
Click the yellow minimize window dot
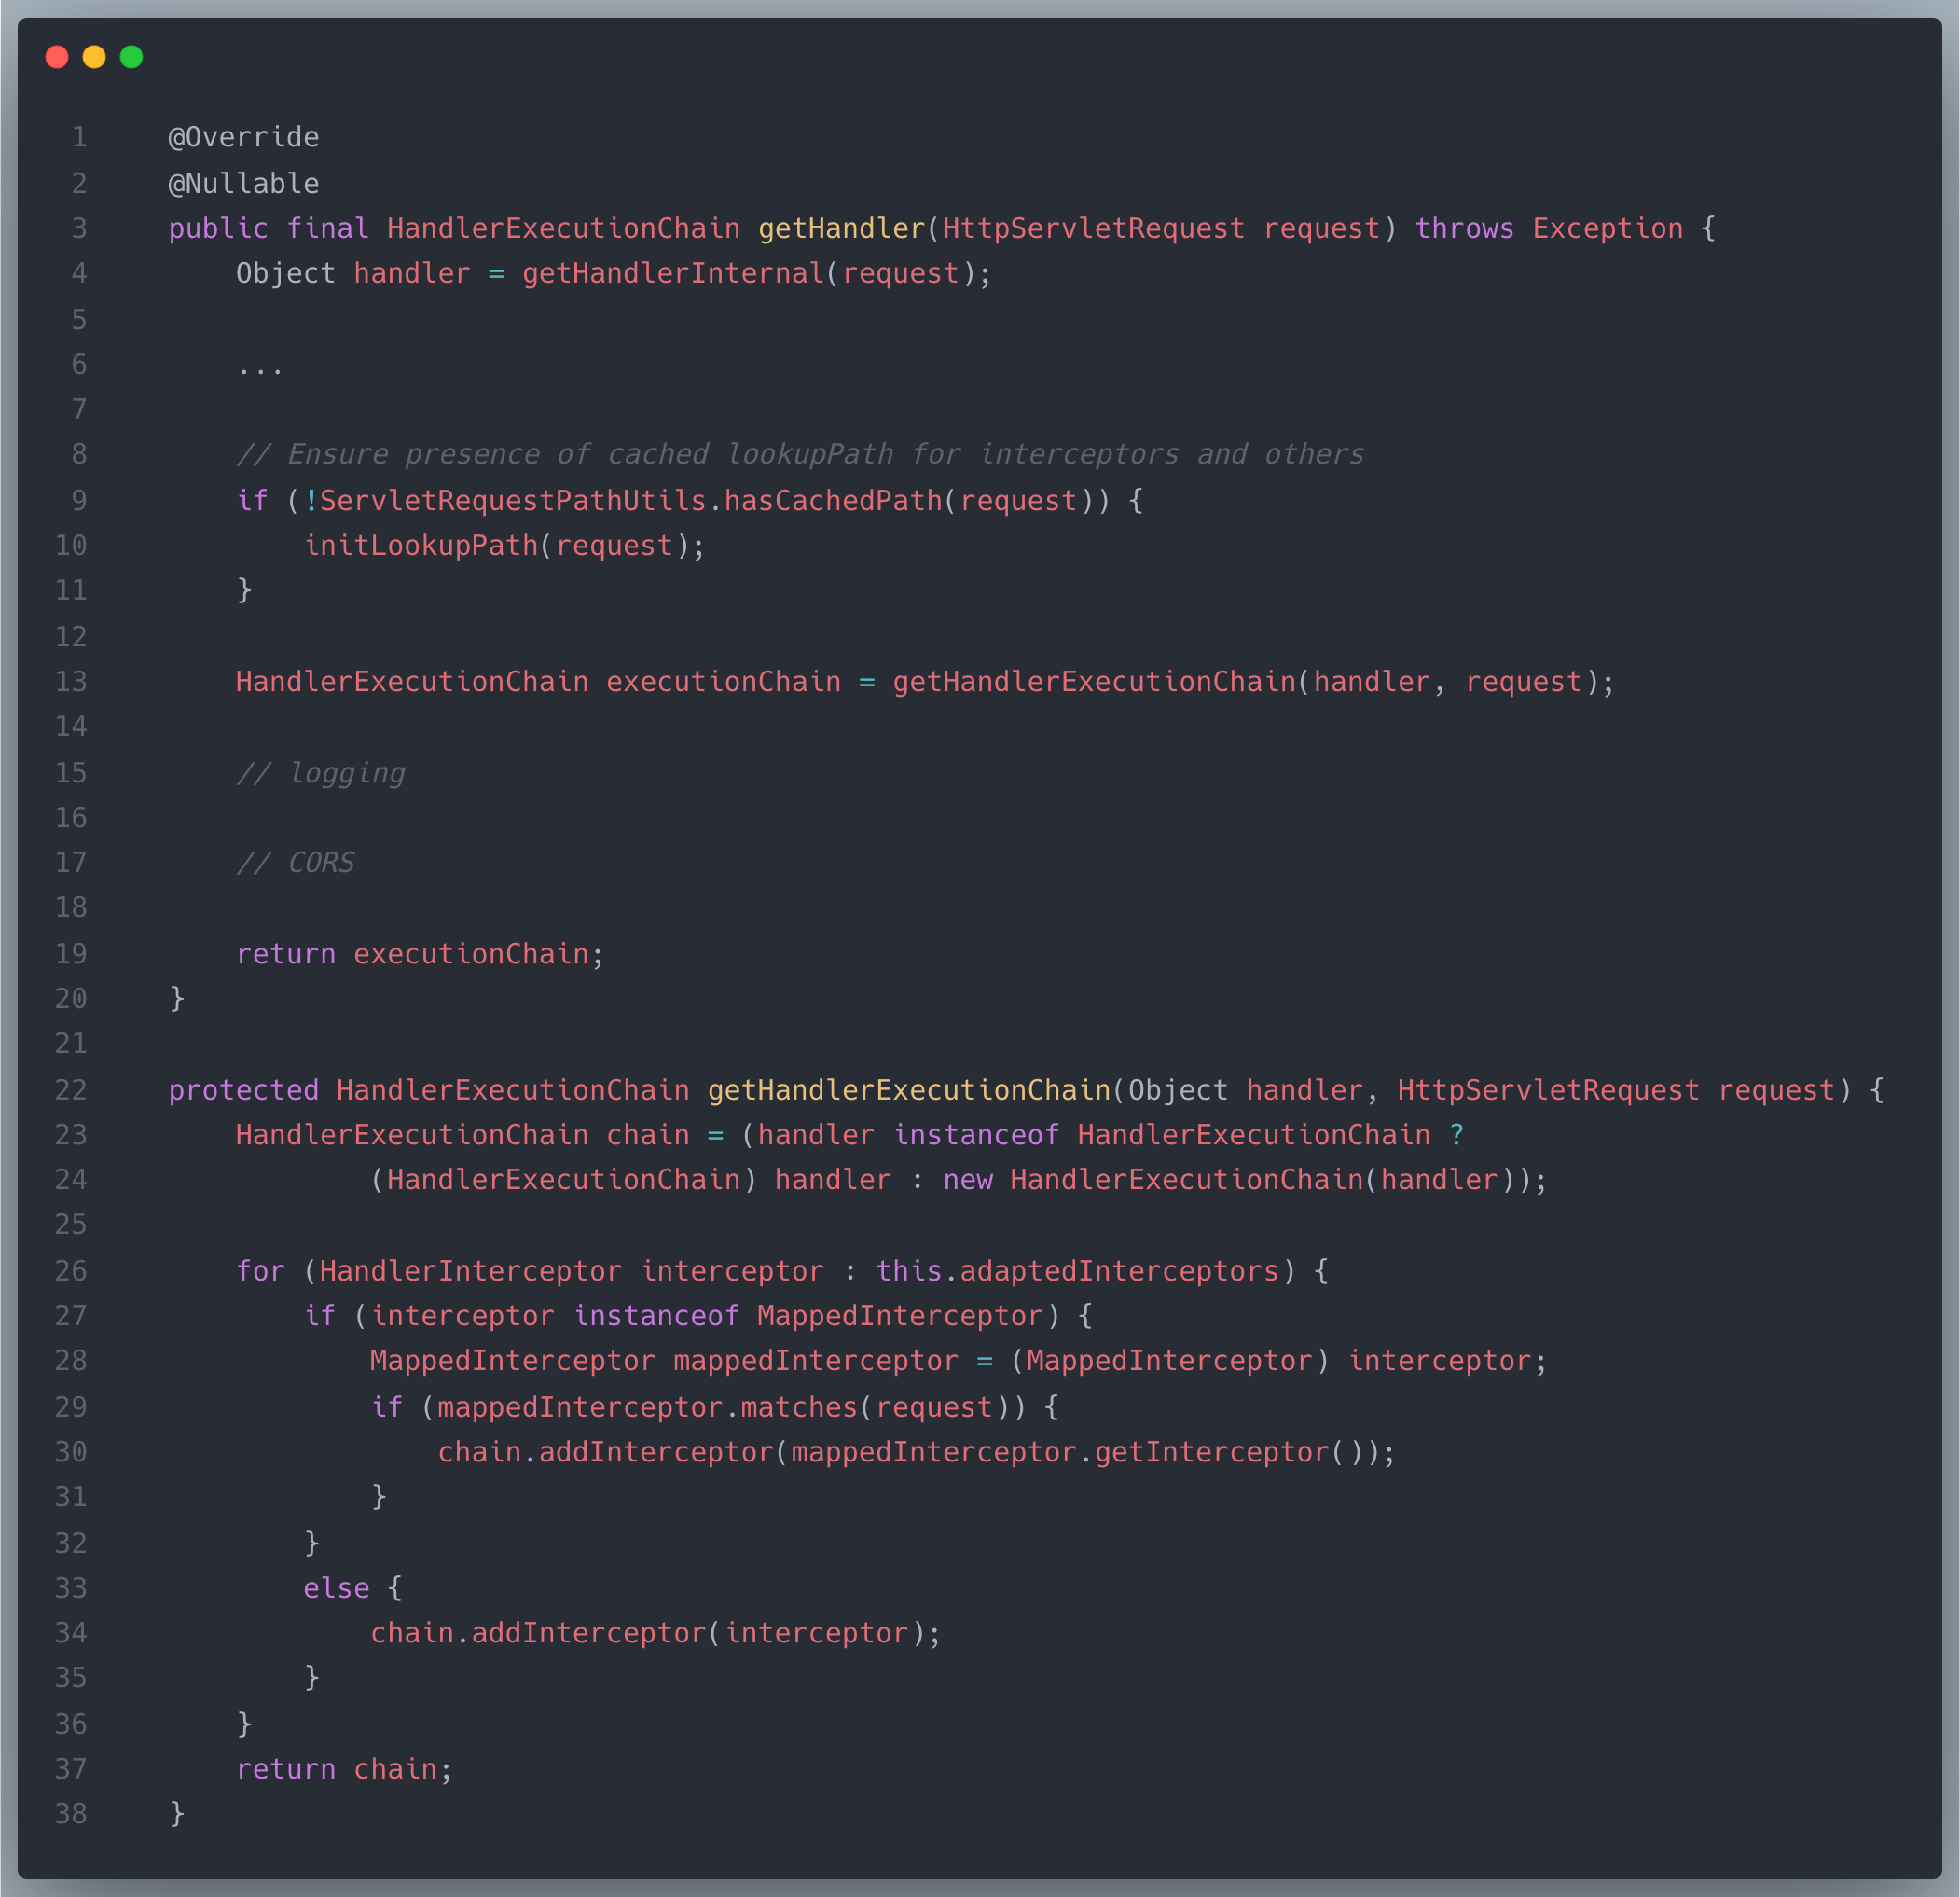click(94, 57)
